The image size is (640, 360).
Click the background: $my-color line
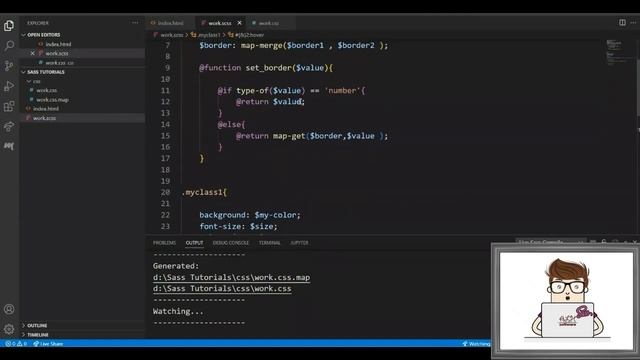[250, 215]
